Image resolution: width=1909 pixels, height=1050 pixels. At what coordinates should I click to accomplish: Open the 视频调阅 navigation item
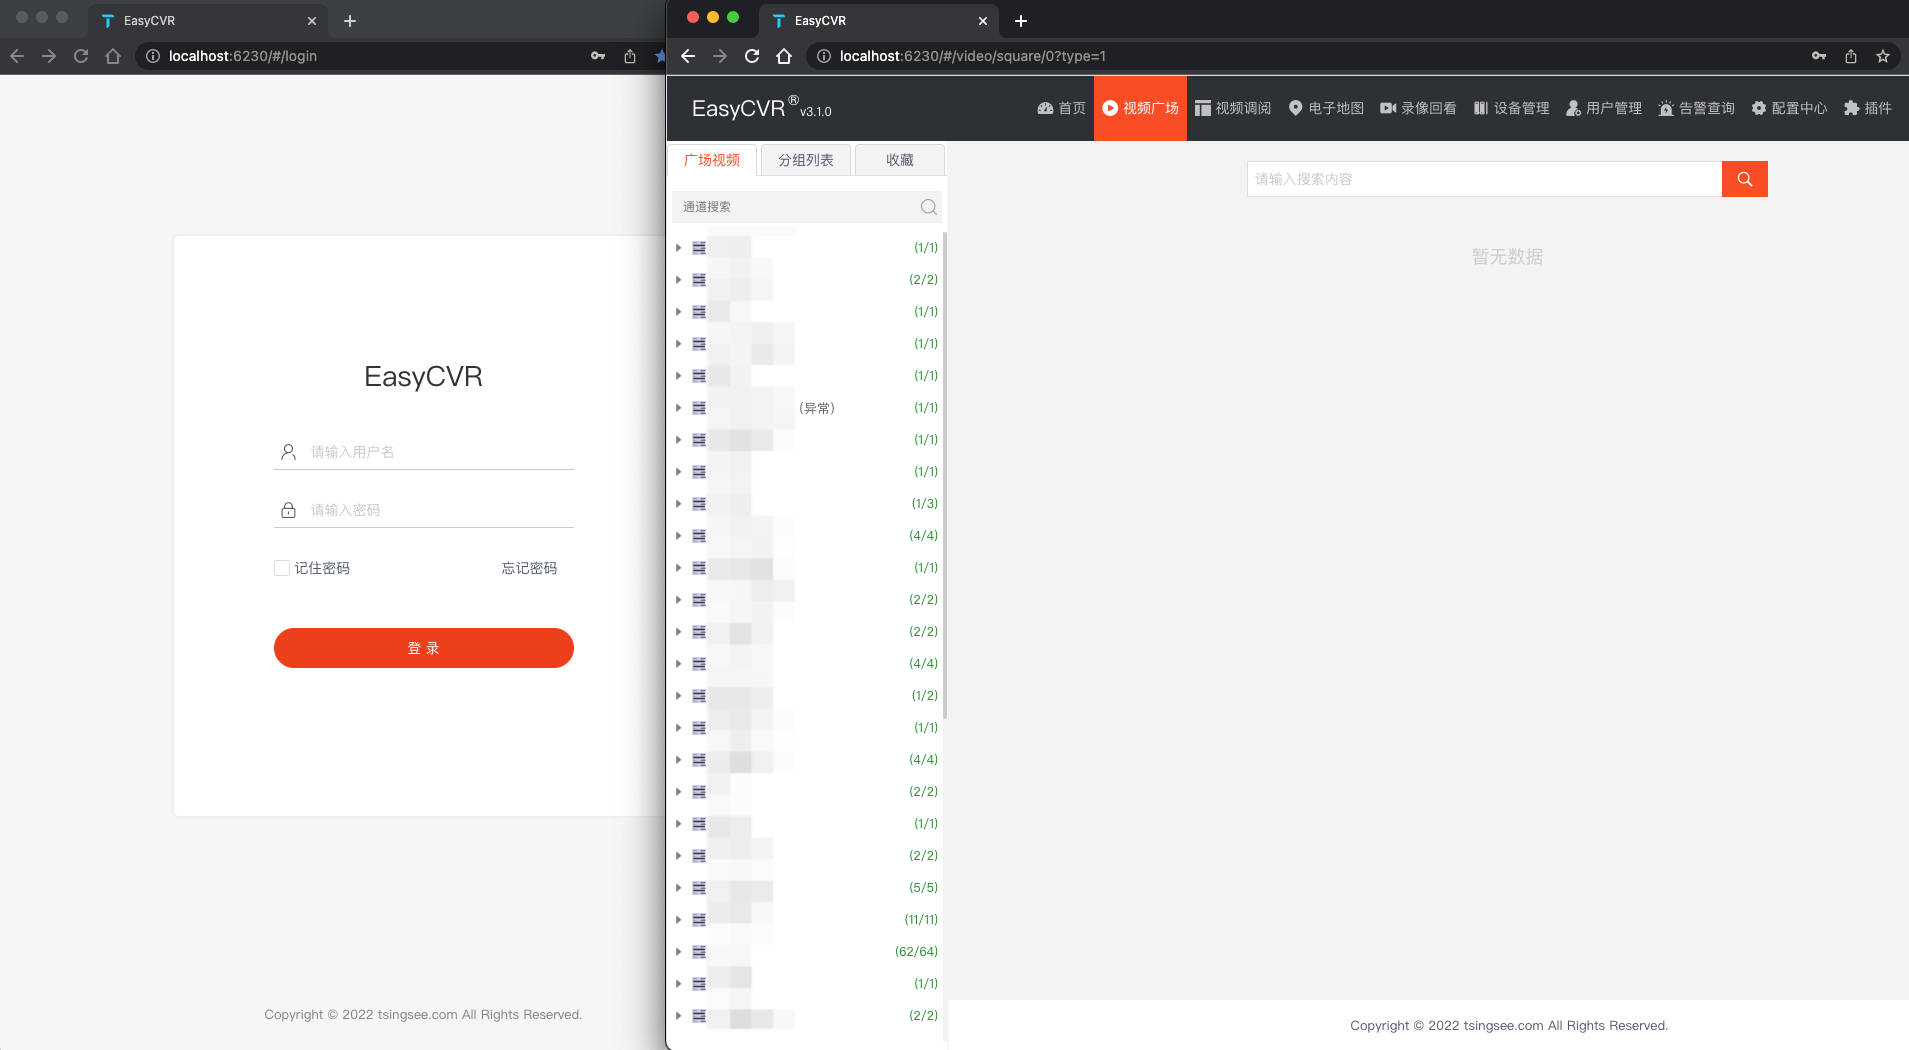1233,108
